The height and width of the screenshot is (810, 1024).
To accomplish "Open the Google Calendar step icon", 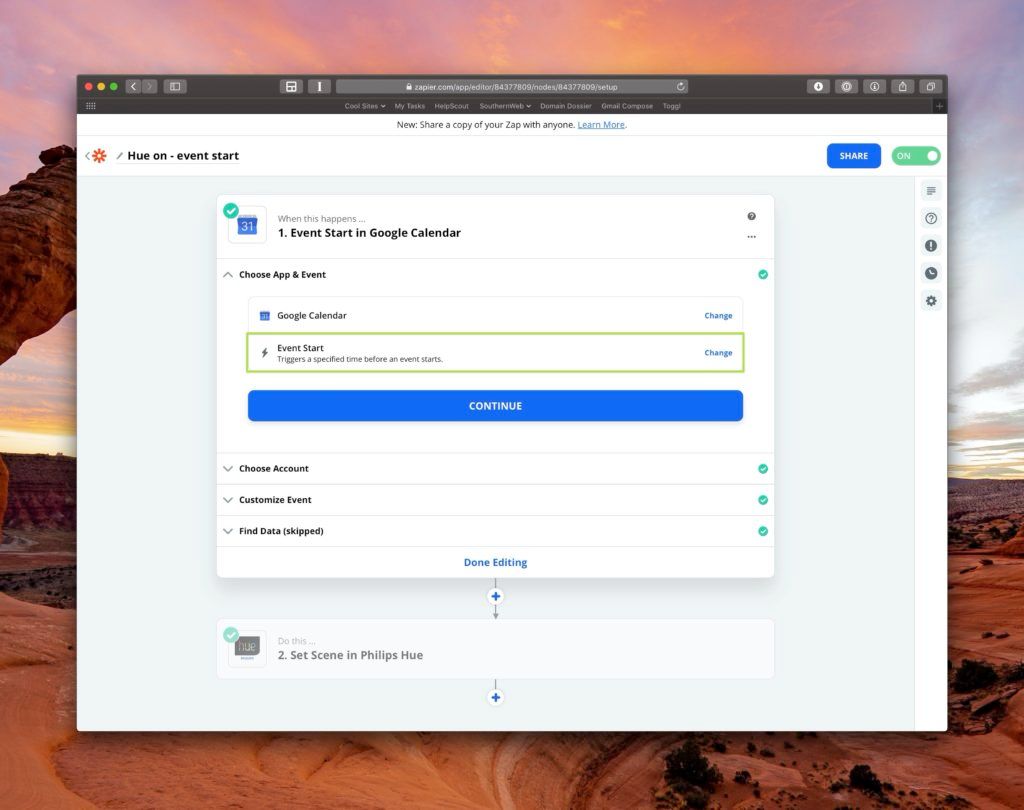I will [x=247, y=225].
